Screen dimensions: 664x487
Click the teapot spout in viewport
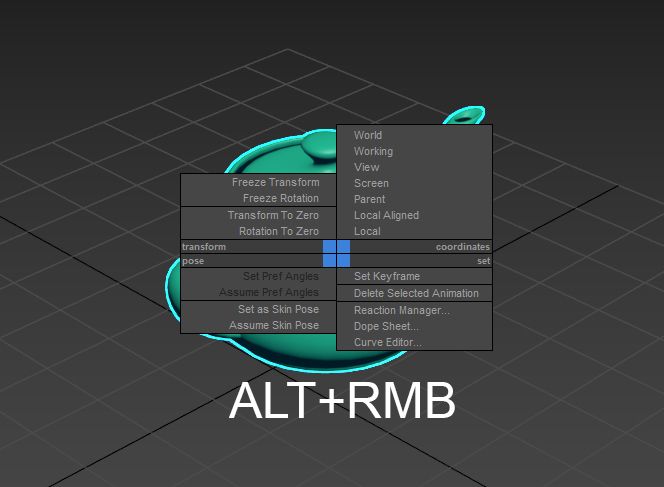point(465,116)
